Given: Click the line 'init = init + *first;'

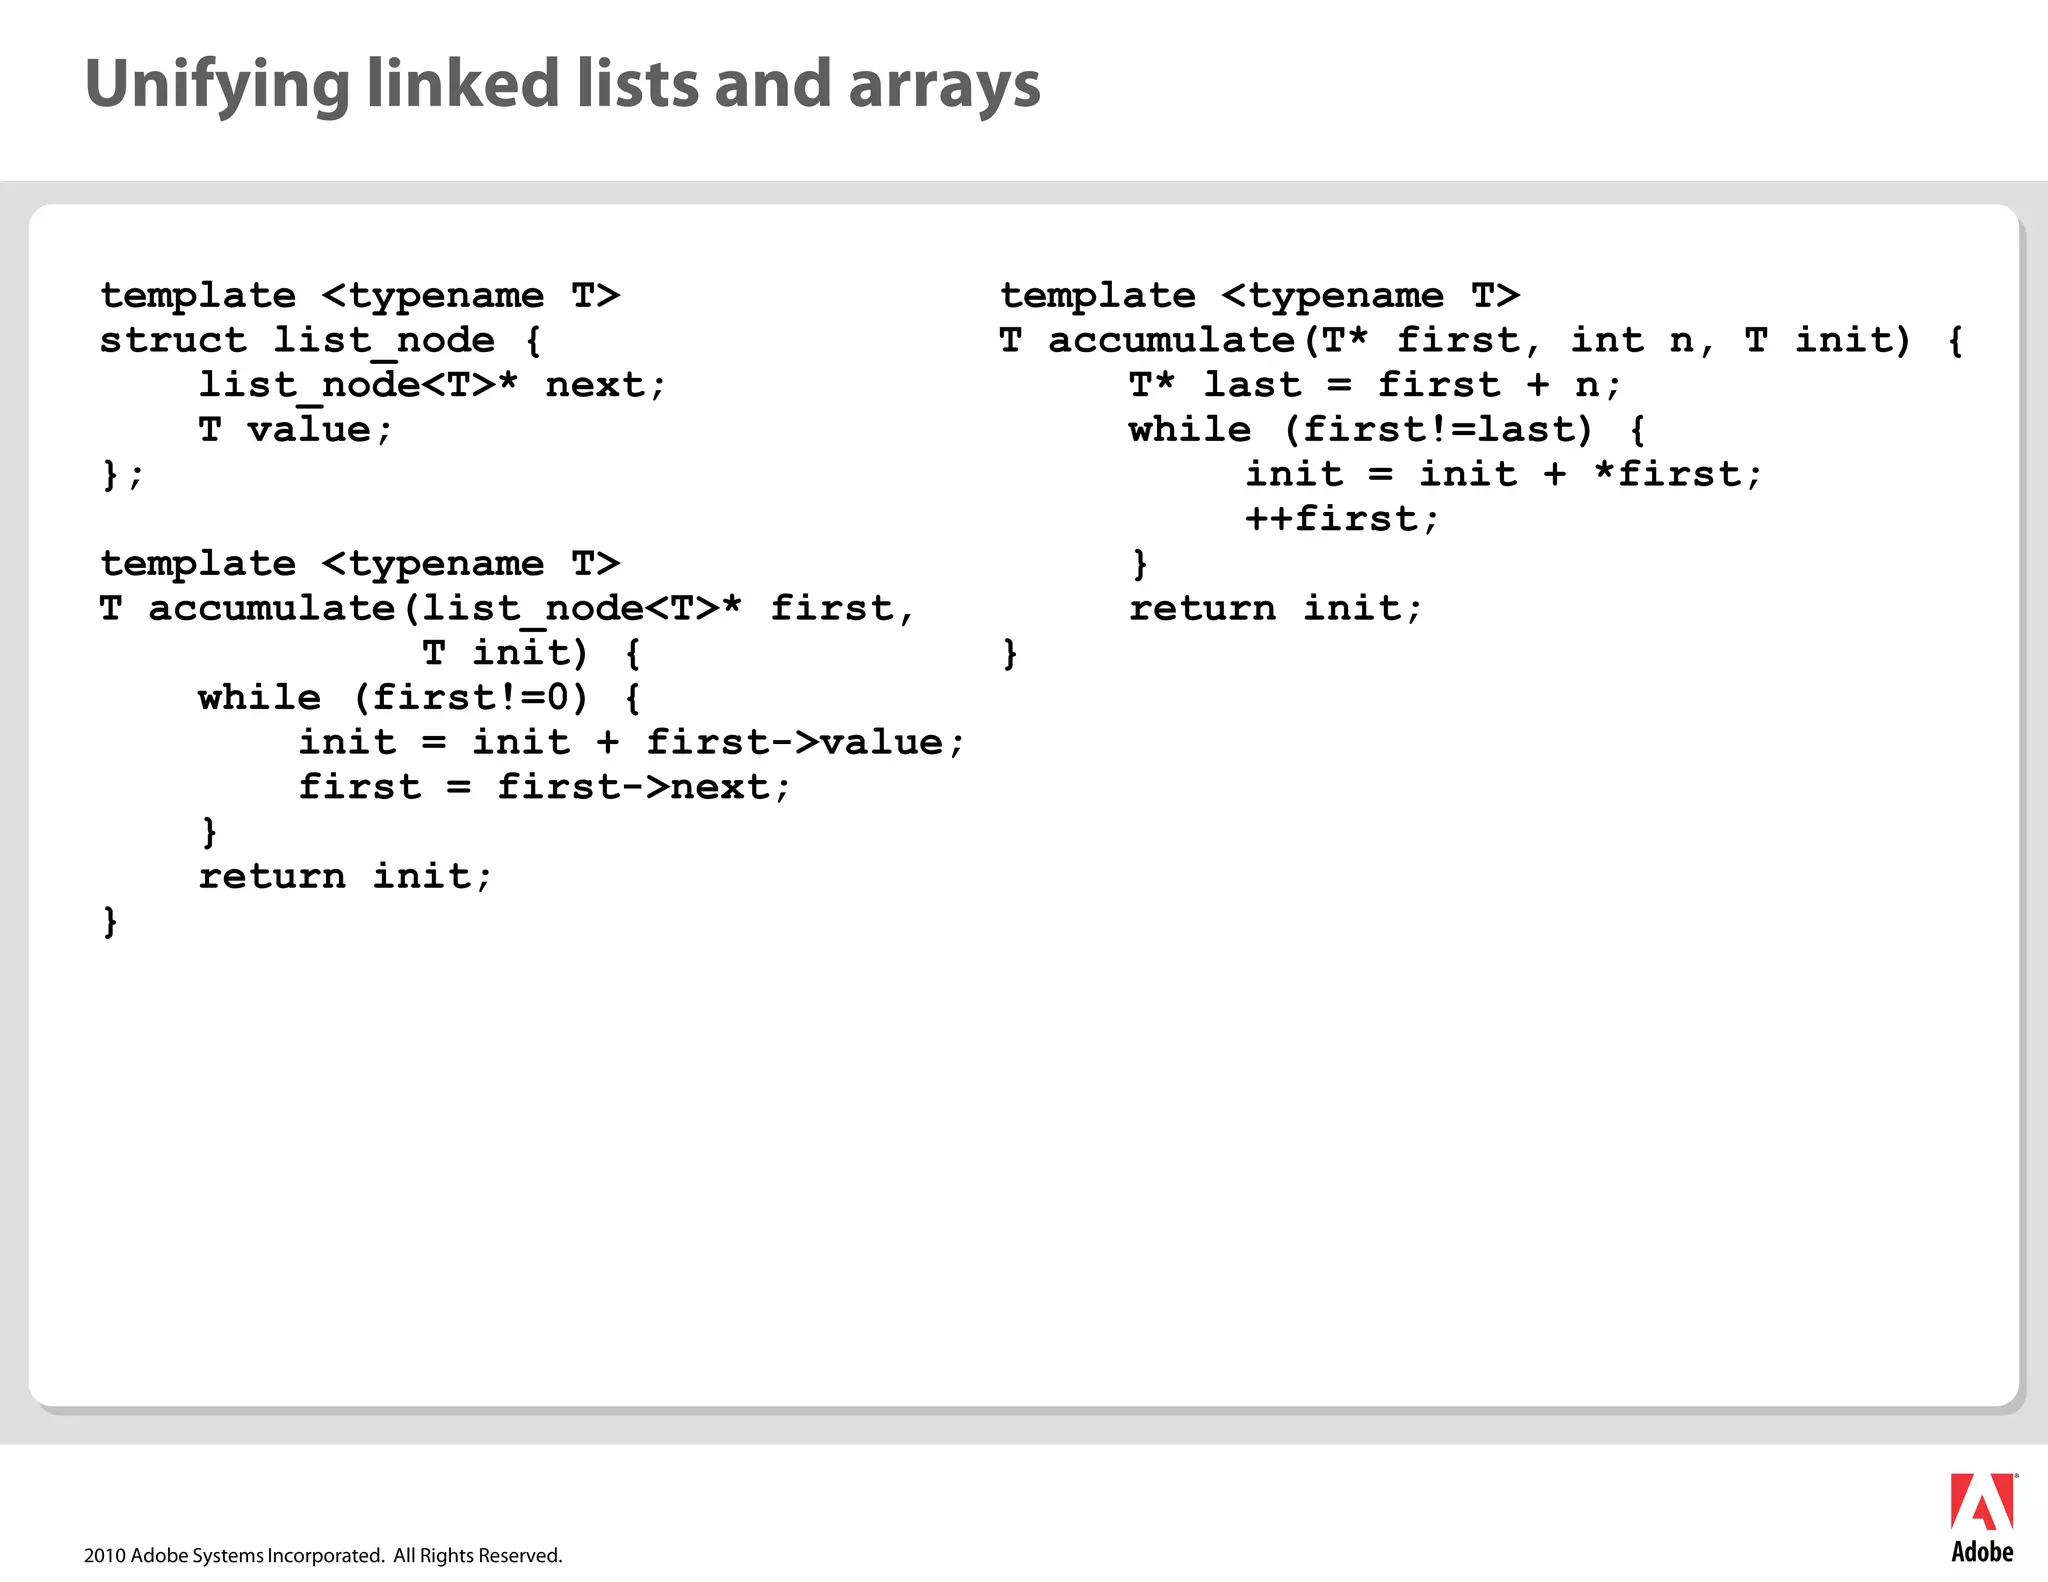Looking at the screenshot, I should point(1504,474).
